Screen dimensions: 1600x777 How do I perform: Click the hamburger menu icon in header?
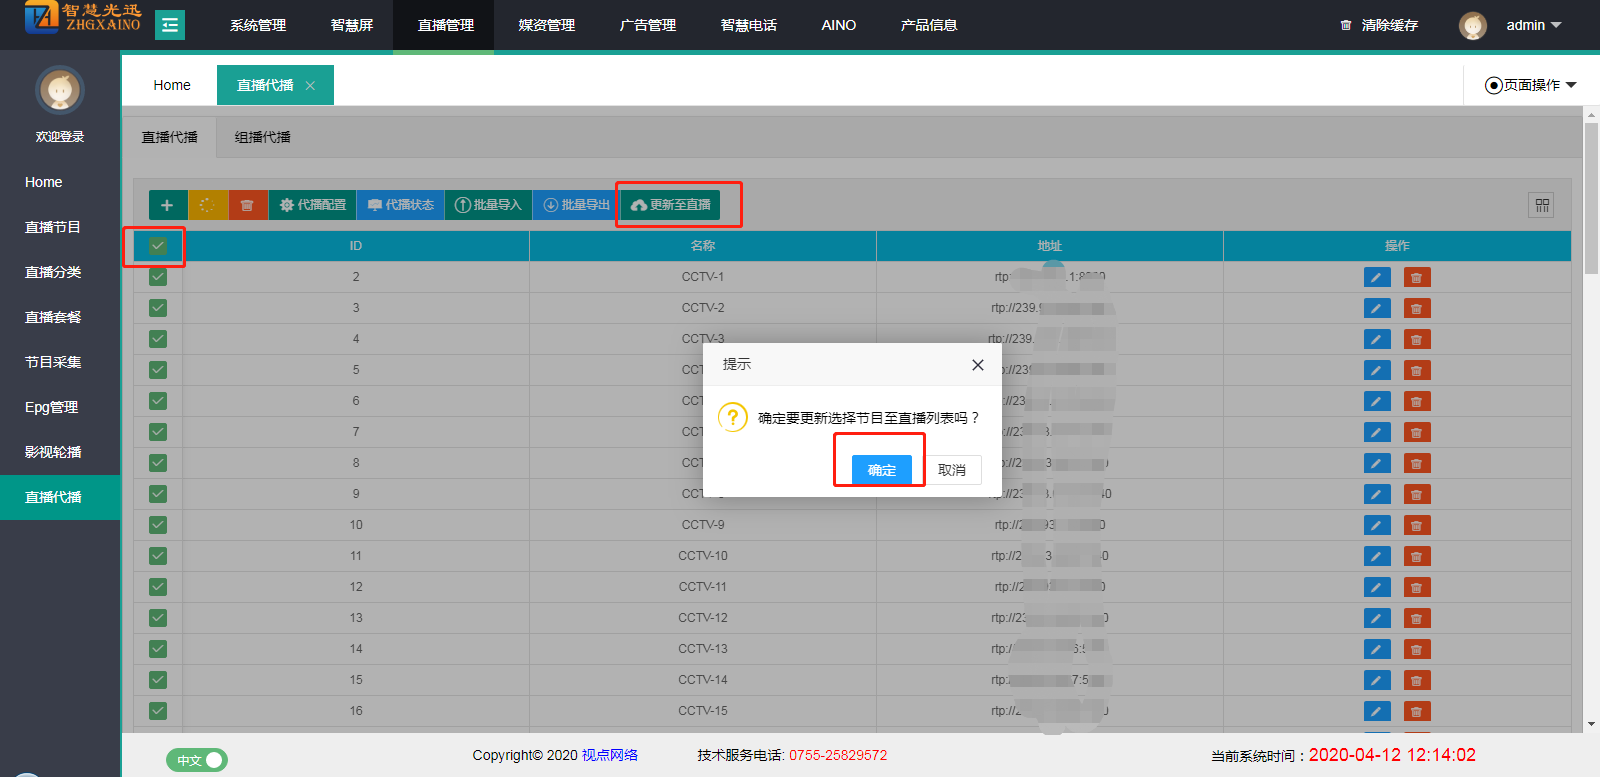[x=170, y=25]
